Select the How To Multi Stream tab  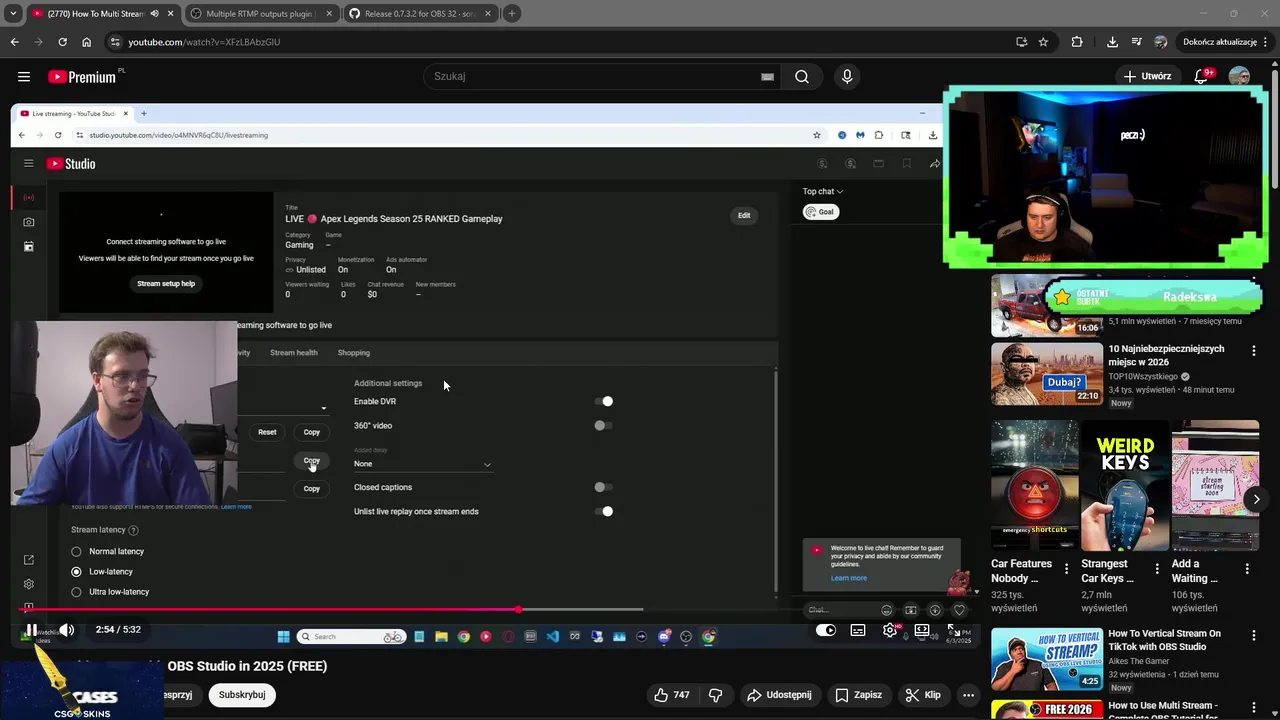(x=95, y=14)
